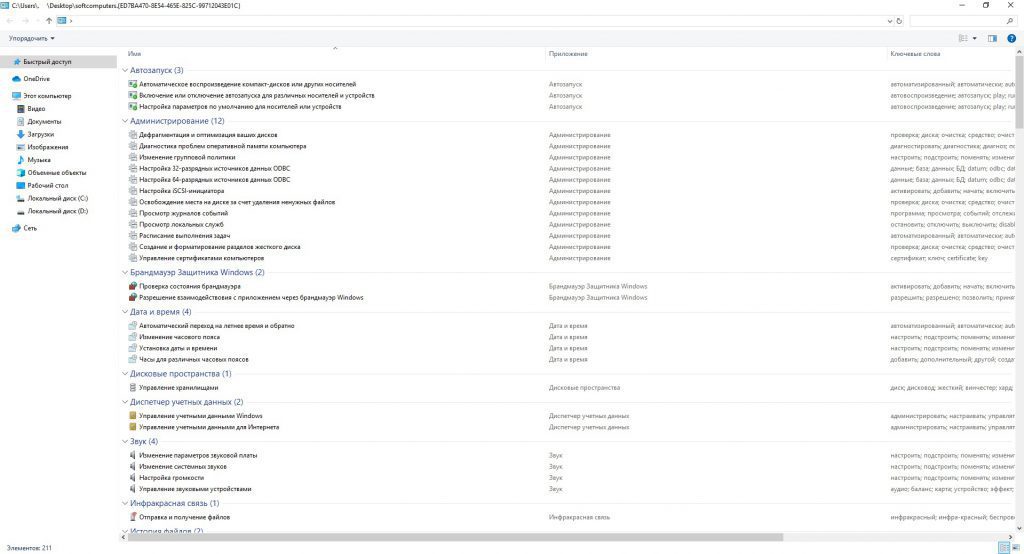Open Загрузки folder in the sidebar
1024x554 pixels.
(x=40, y=133)
